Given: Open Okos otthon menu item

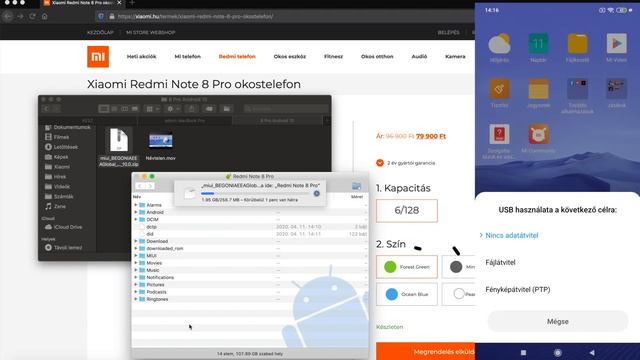Looking at the screenshot, I should (x=377, y=57).
